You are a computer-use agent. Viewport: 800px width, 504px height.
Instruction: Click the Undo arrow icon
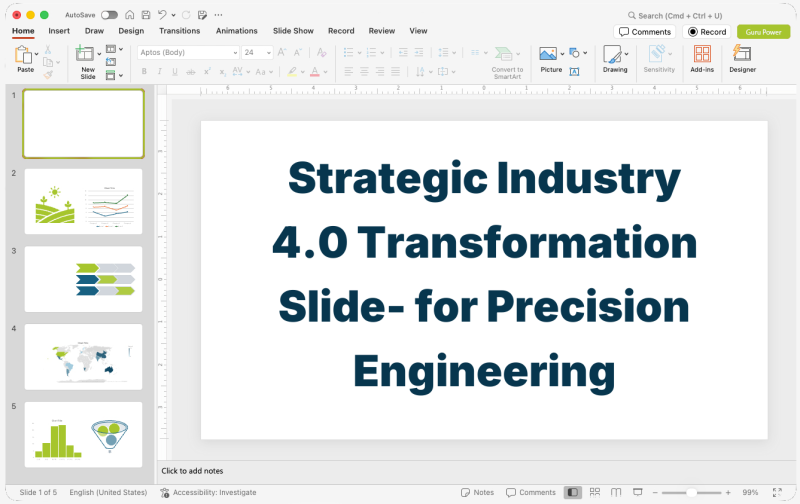(162, 15)
